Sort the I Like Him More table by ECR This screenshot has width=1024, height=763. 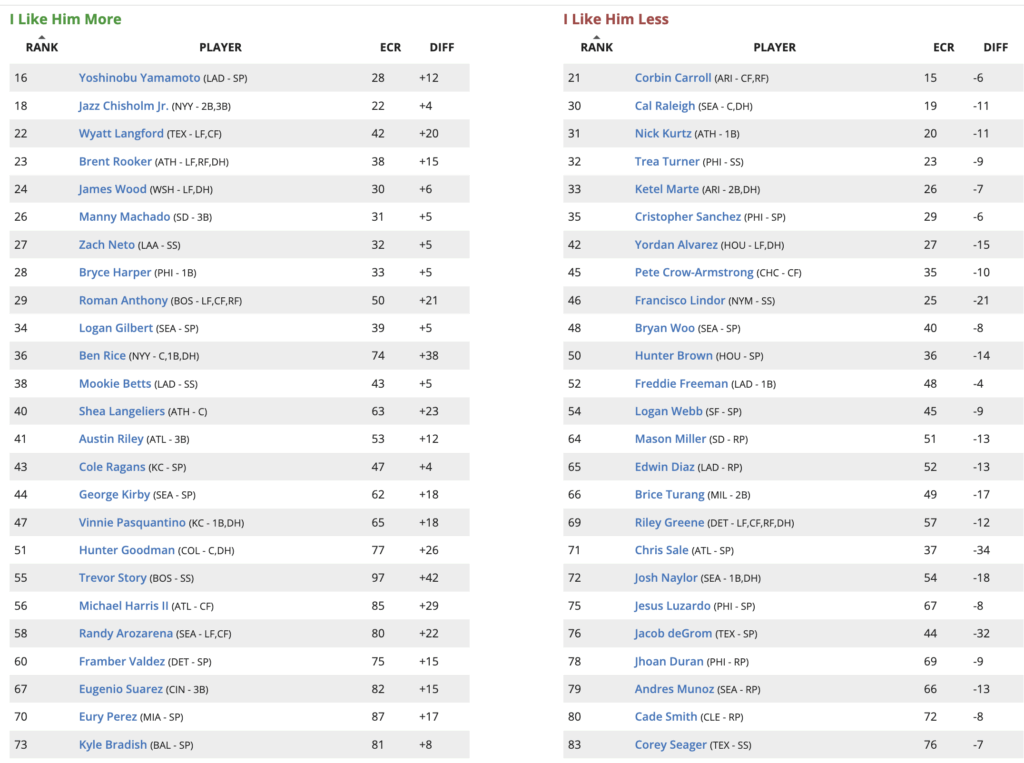(390, 47)
